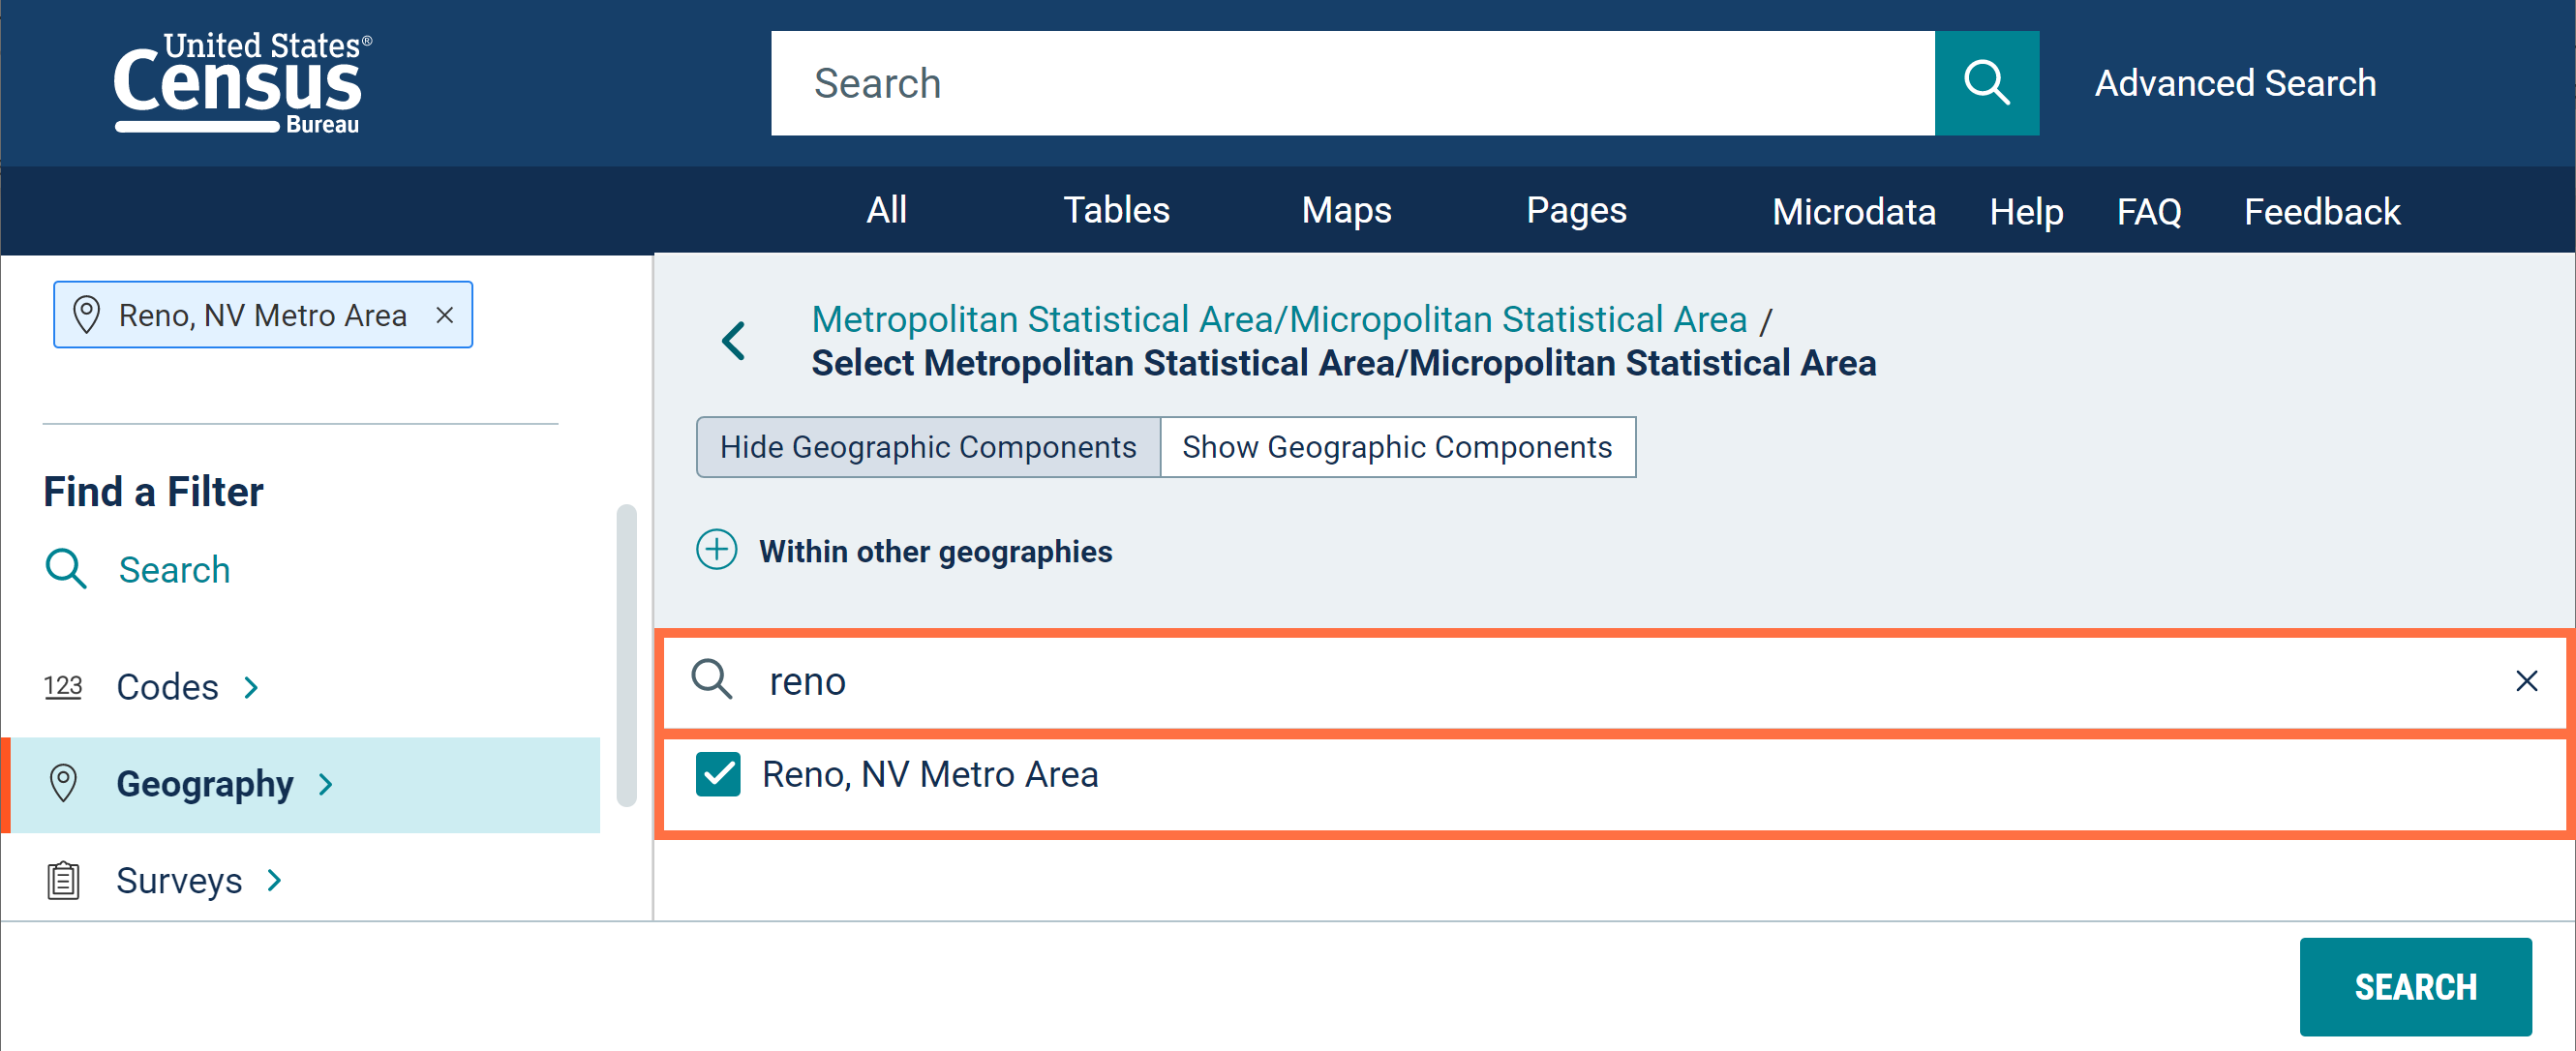Open the Help menu item
Viewport: 2576px width, 1051px height.
[x=2025, y=212]
